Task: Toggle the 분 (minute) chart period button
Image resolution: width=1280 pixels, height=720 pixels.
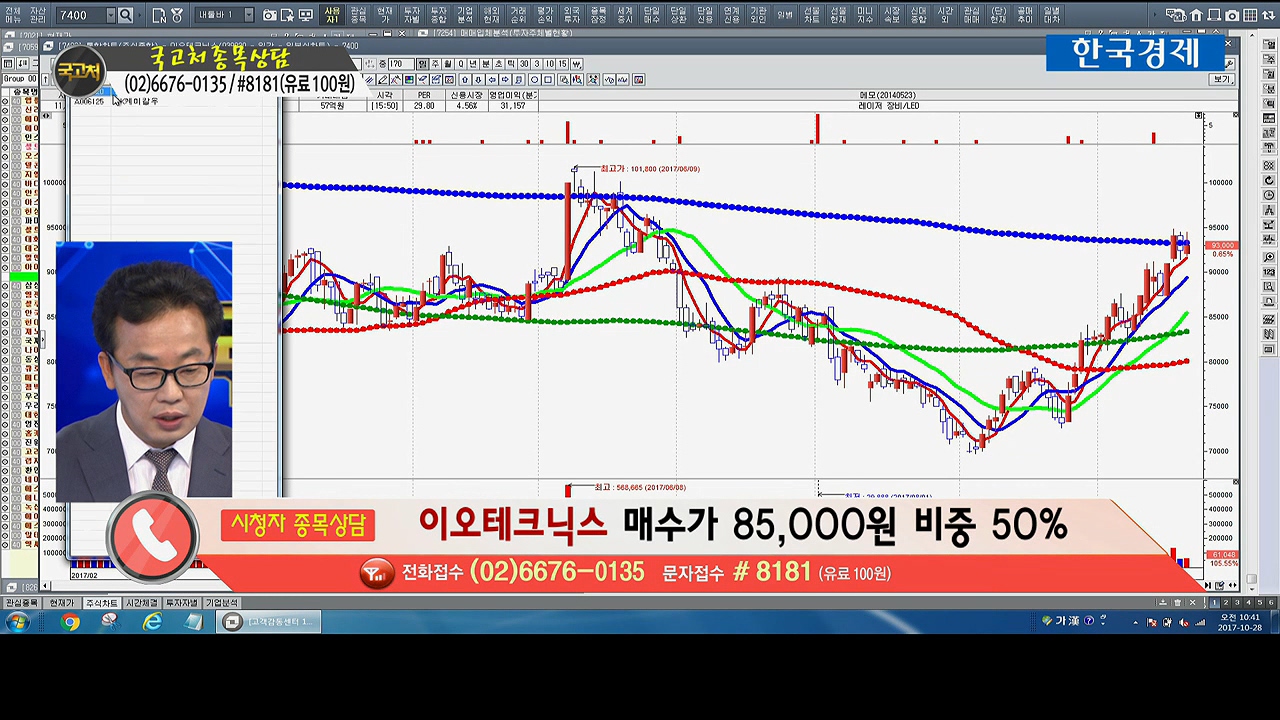Action: click(486, 64)
